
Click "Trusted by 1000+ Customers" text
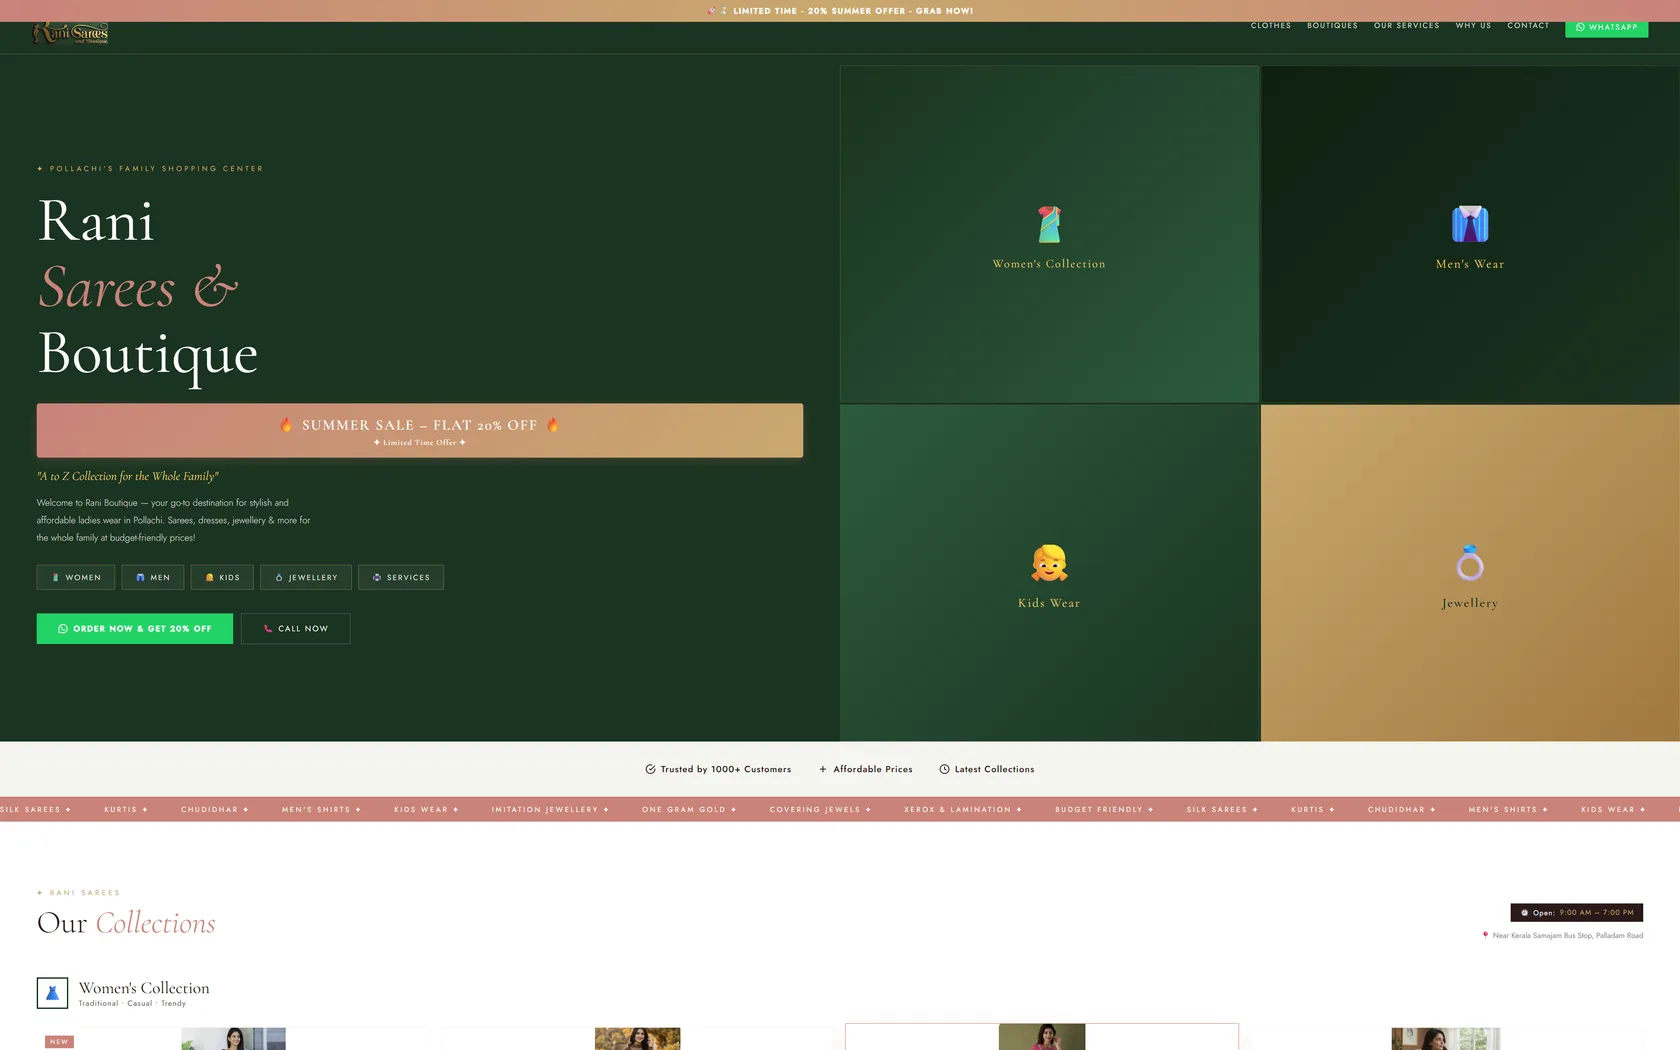725,769
